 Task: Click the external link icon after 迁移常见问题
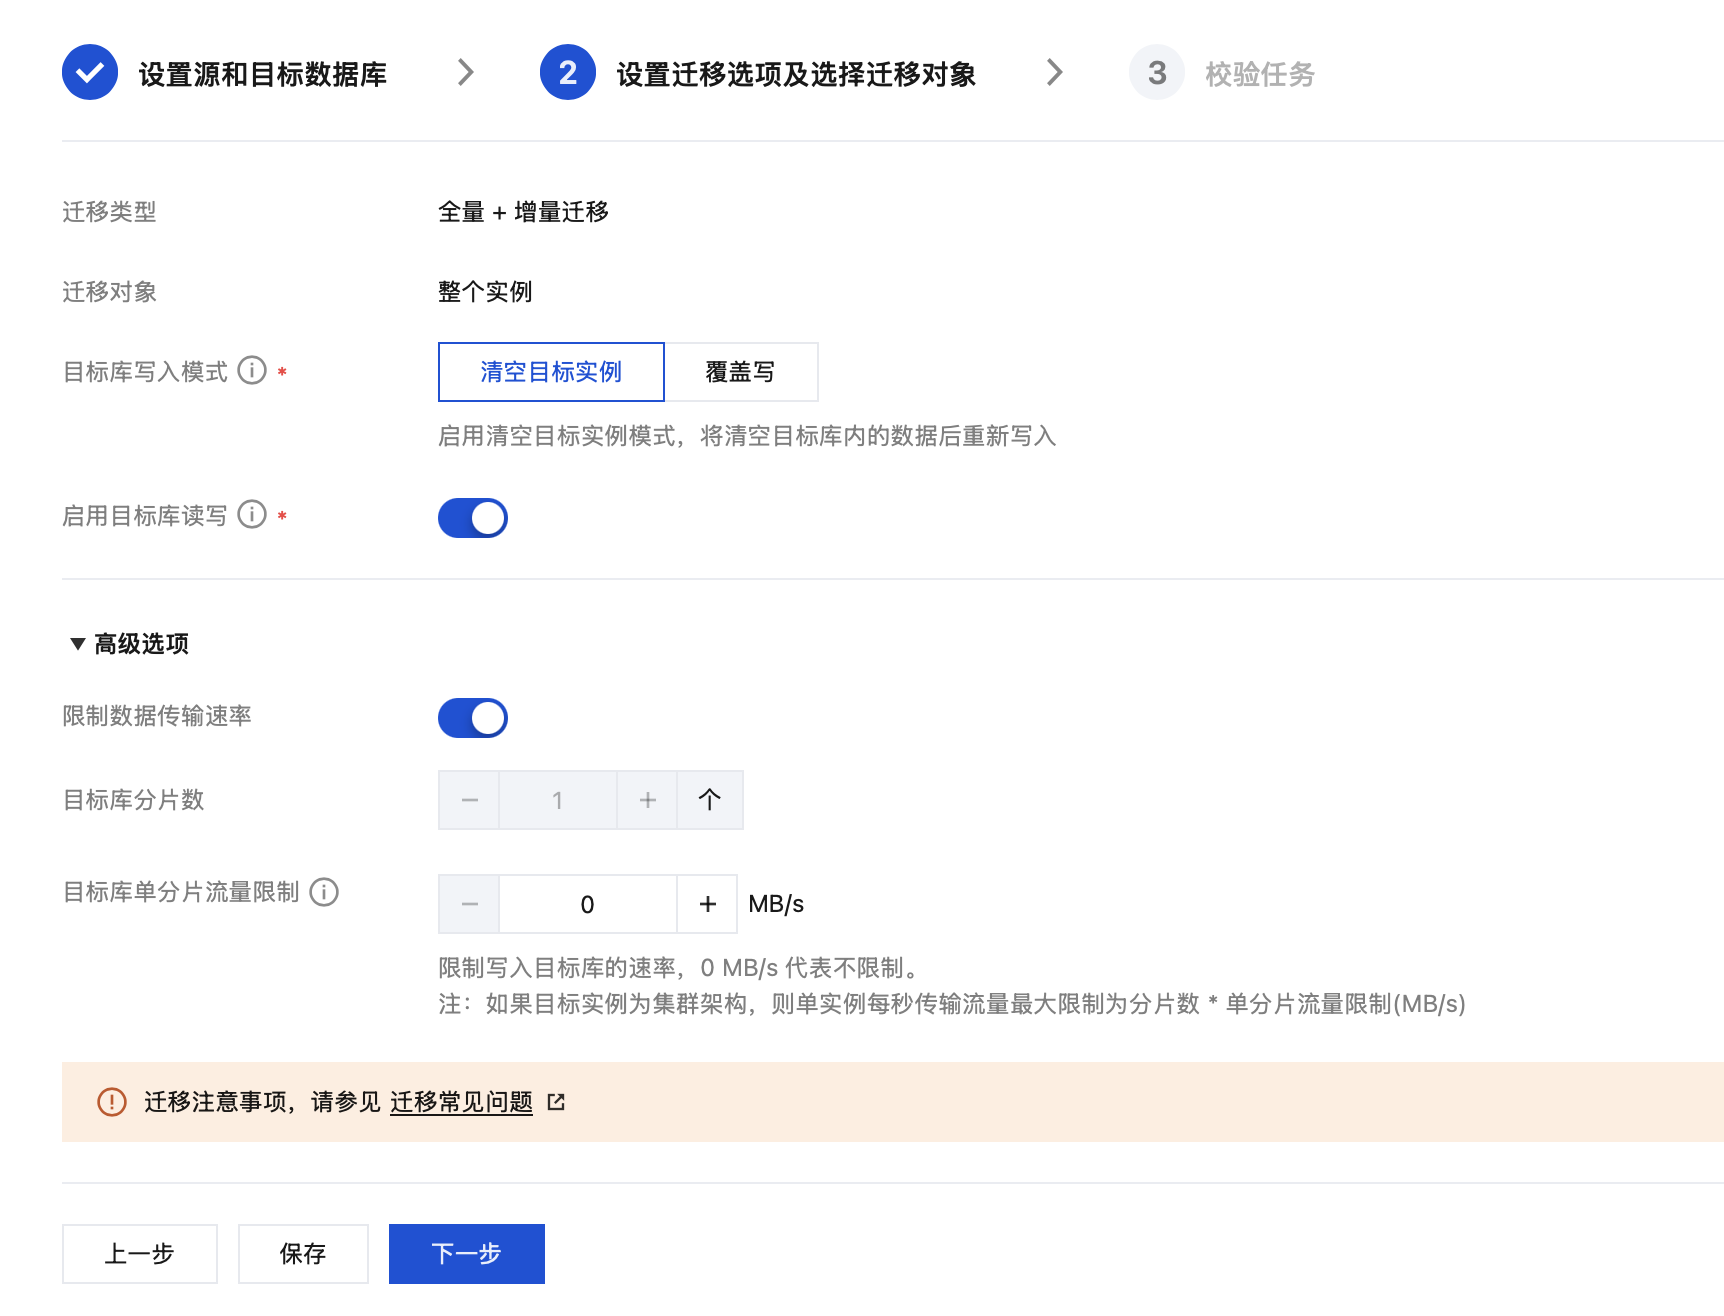[556, 1102]
